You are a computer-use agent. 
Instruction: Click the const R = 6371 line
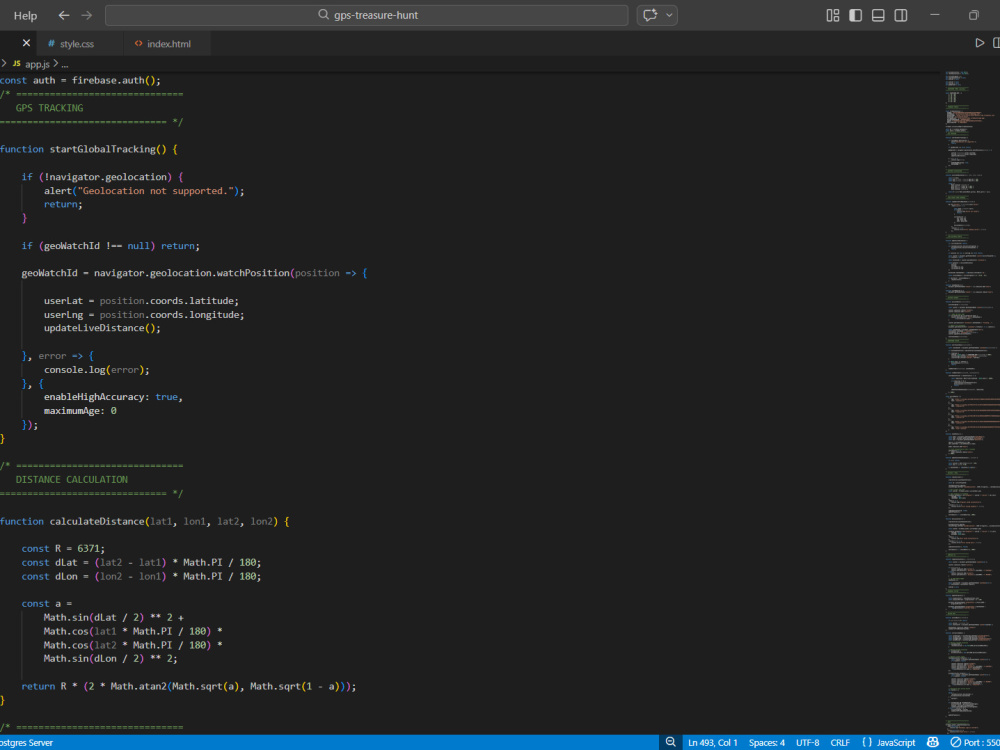click(x=63, y=548)
